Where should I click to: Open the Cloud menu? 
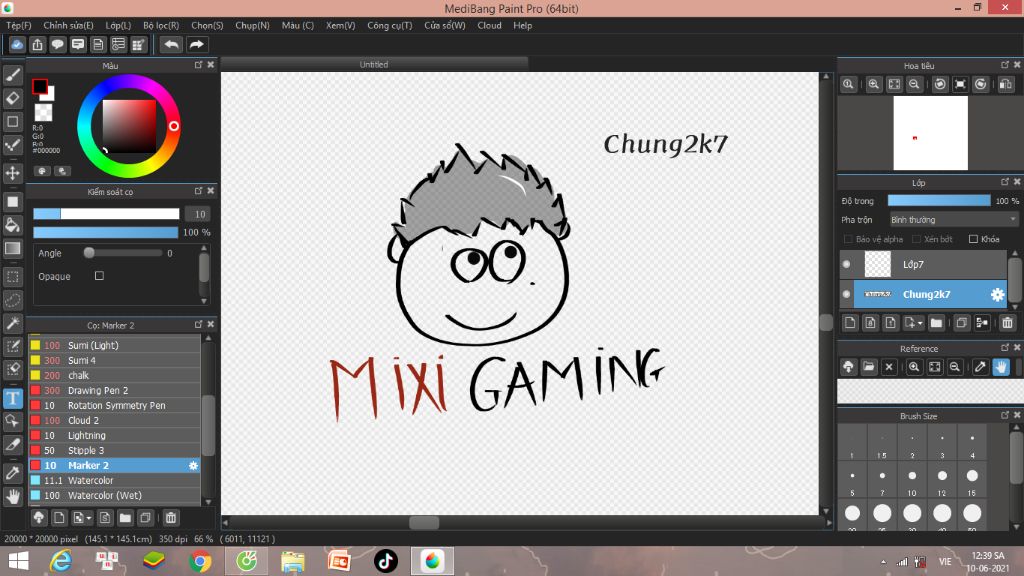pos(489,25)
